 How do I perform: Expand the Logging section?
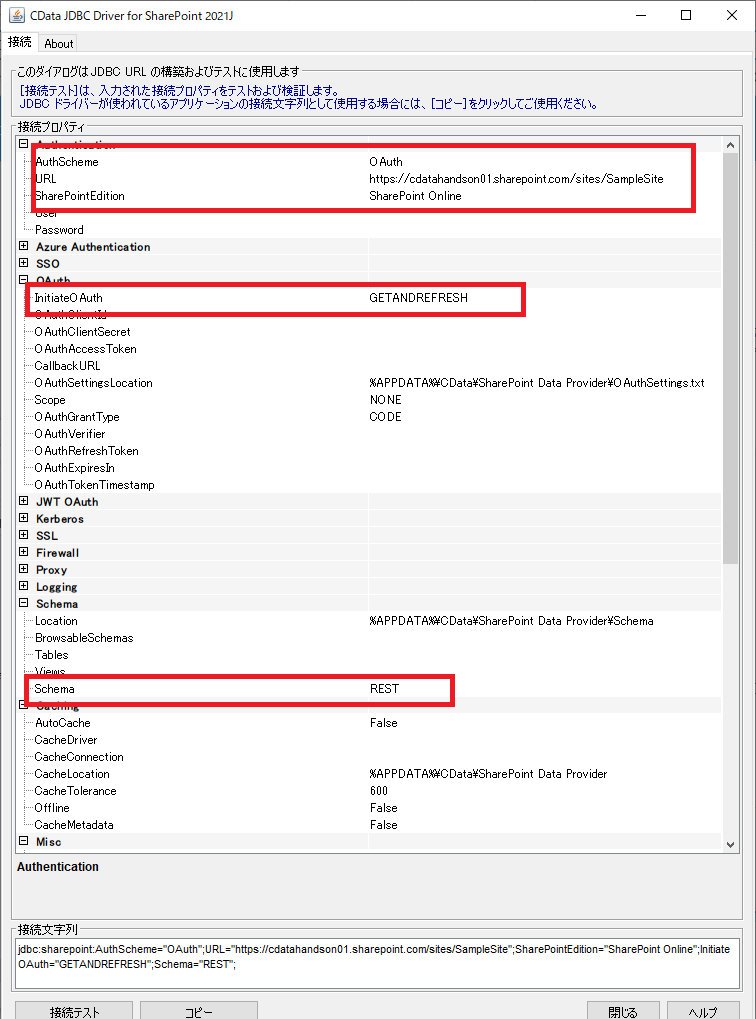point(23,586)
